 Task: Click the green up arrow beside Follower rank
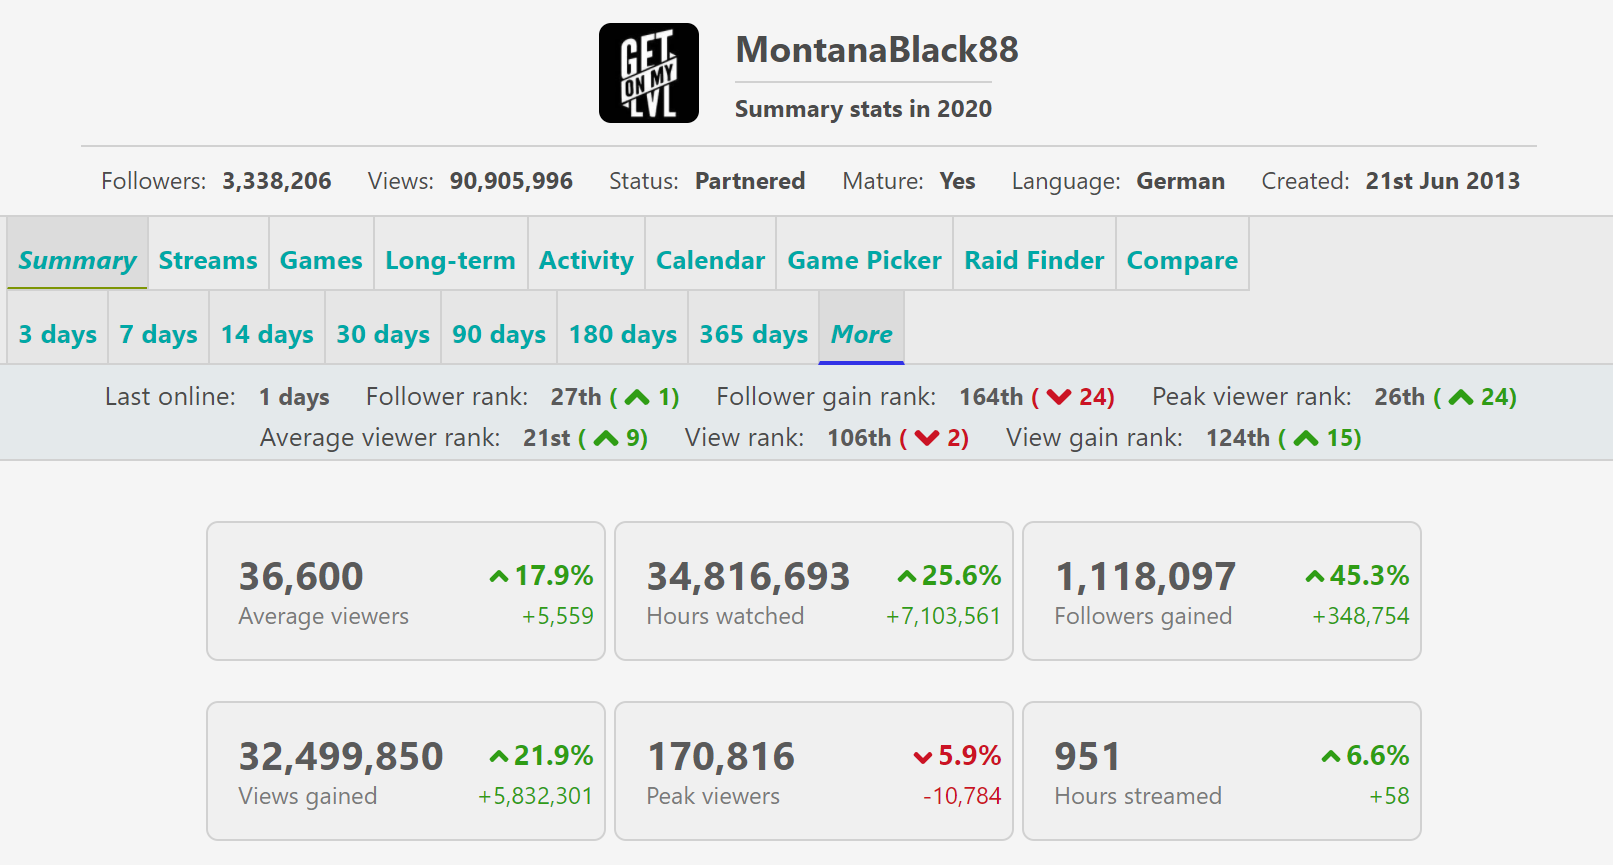(637, 398)
